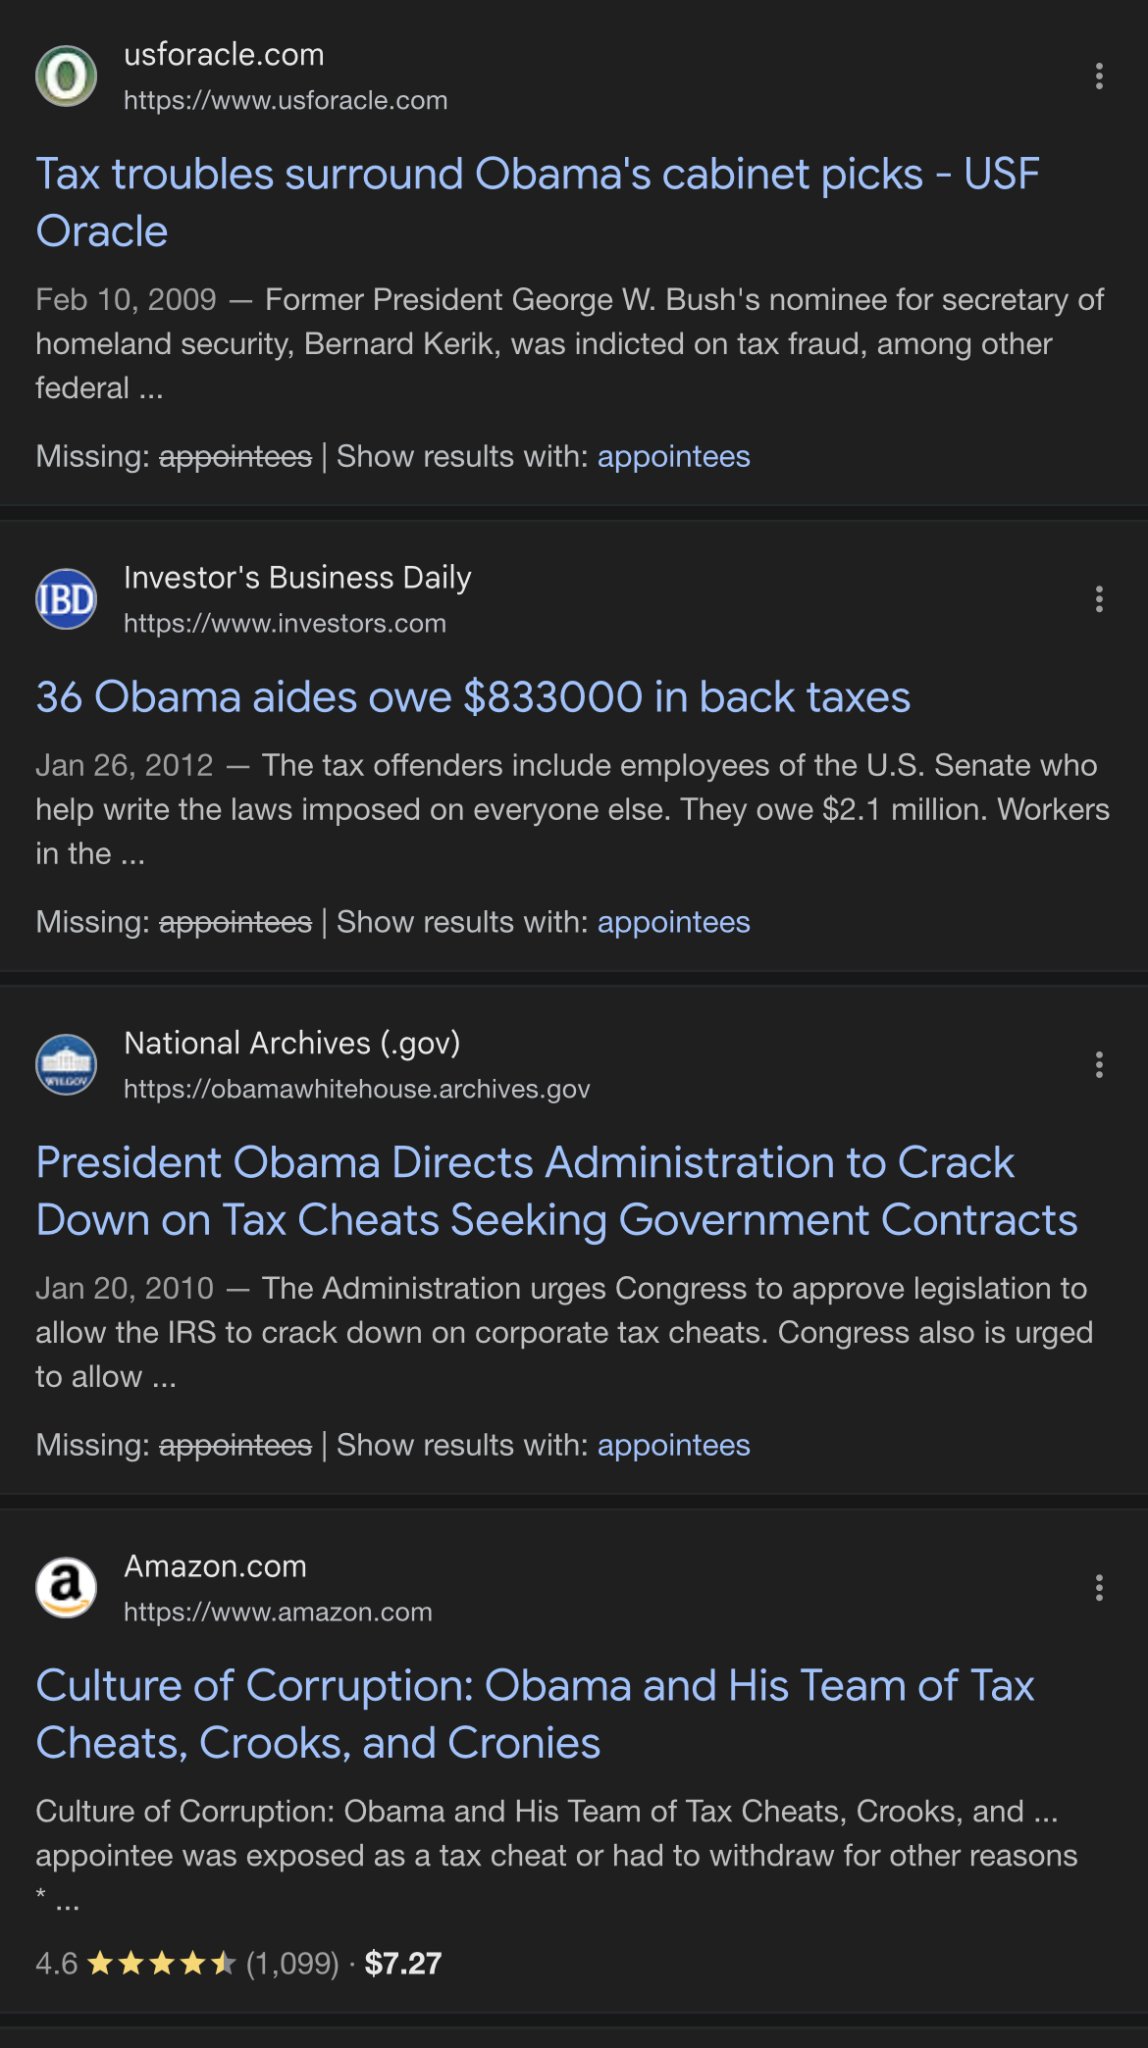Open 'Culture of Corruption' Amazon book listing
This screenshot has height=2048, width=1148.
pyautogui.click(x=535, y=1714)
